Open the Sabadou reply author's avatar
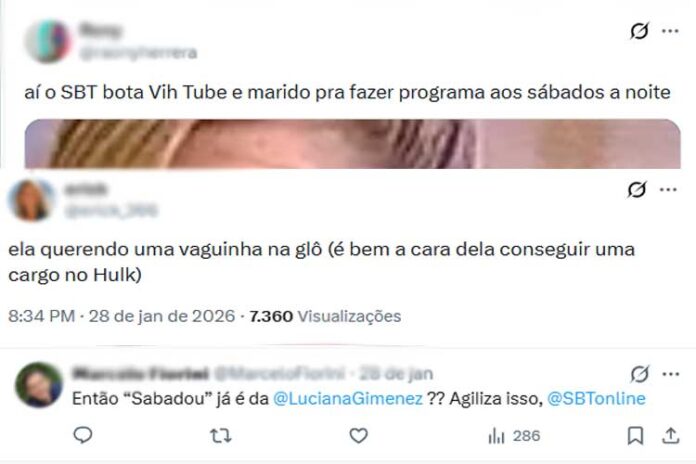This screenshot has height=464, width=696. [39, 385]
